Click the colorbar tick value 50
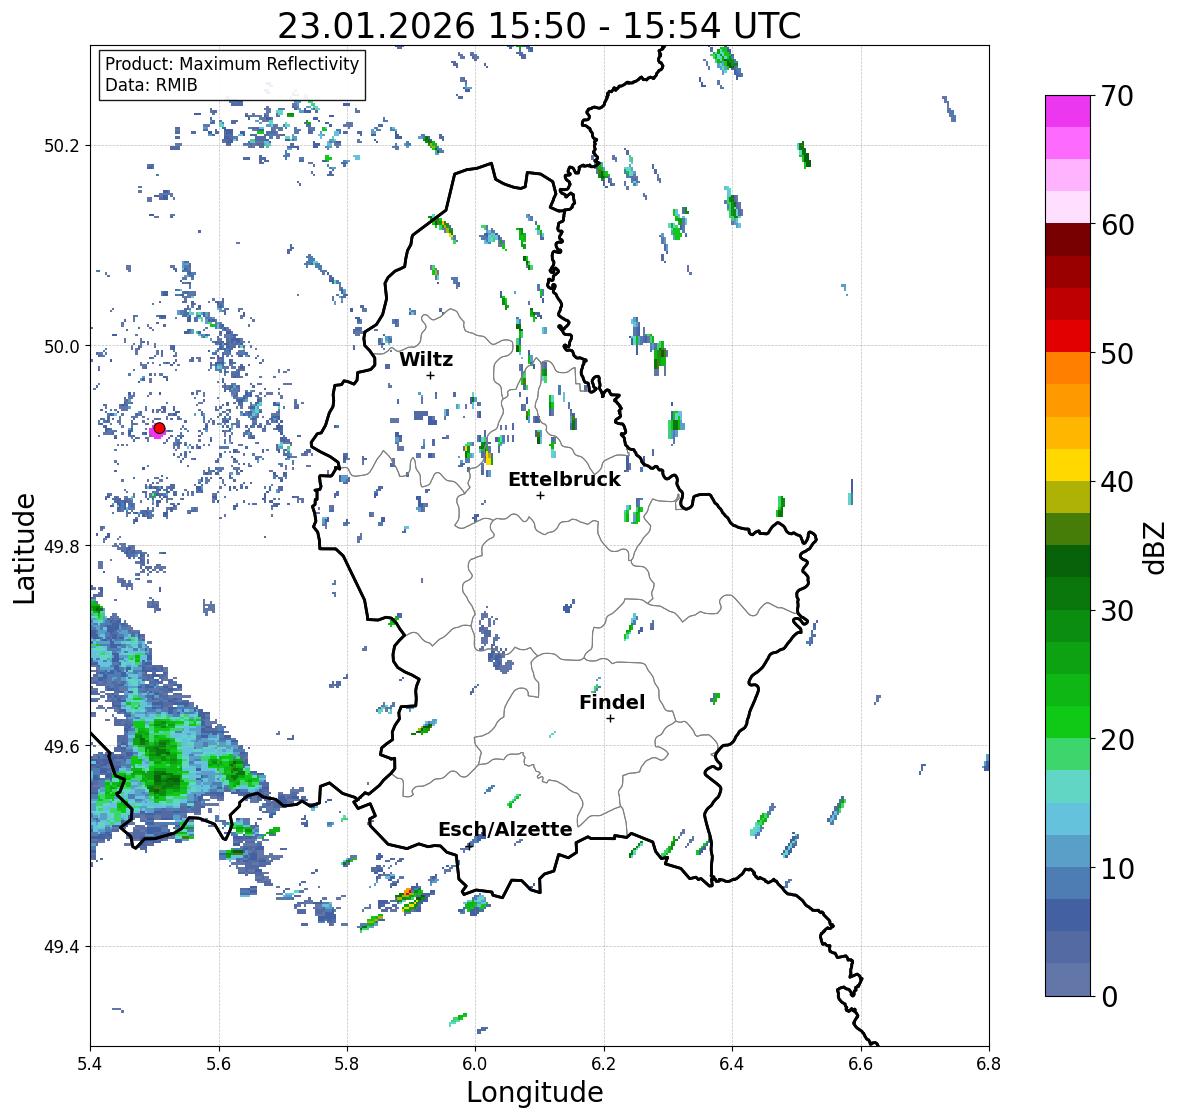Viewport: 1179px width, 1117px height. tap(1117, 353)
